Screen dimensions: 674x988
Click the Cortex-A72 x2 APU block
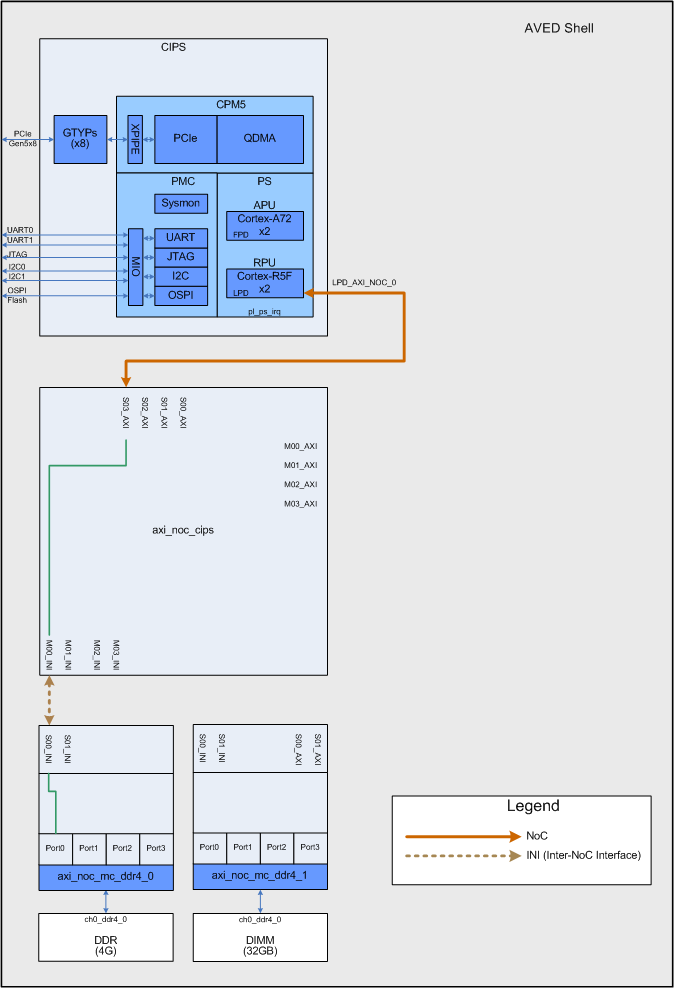pos(264,225)
